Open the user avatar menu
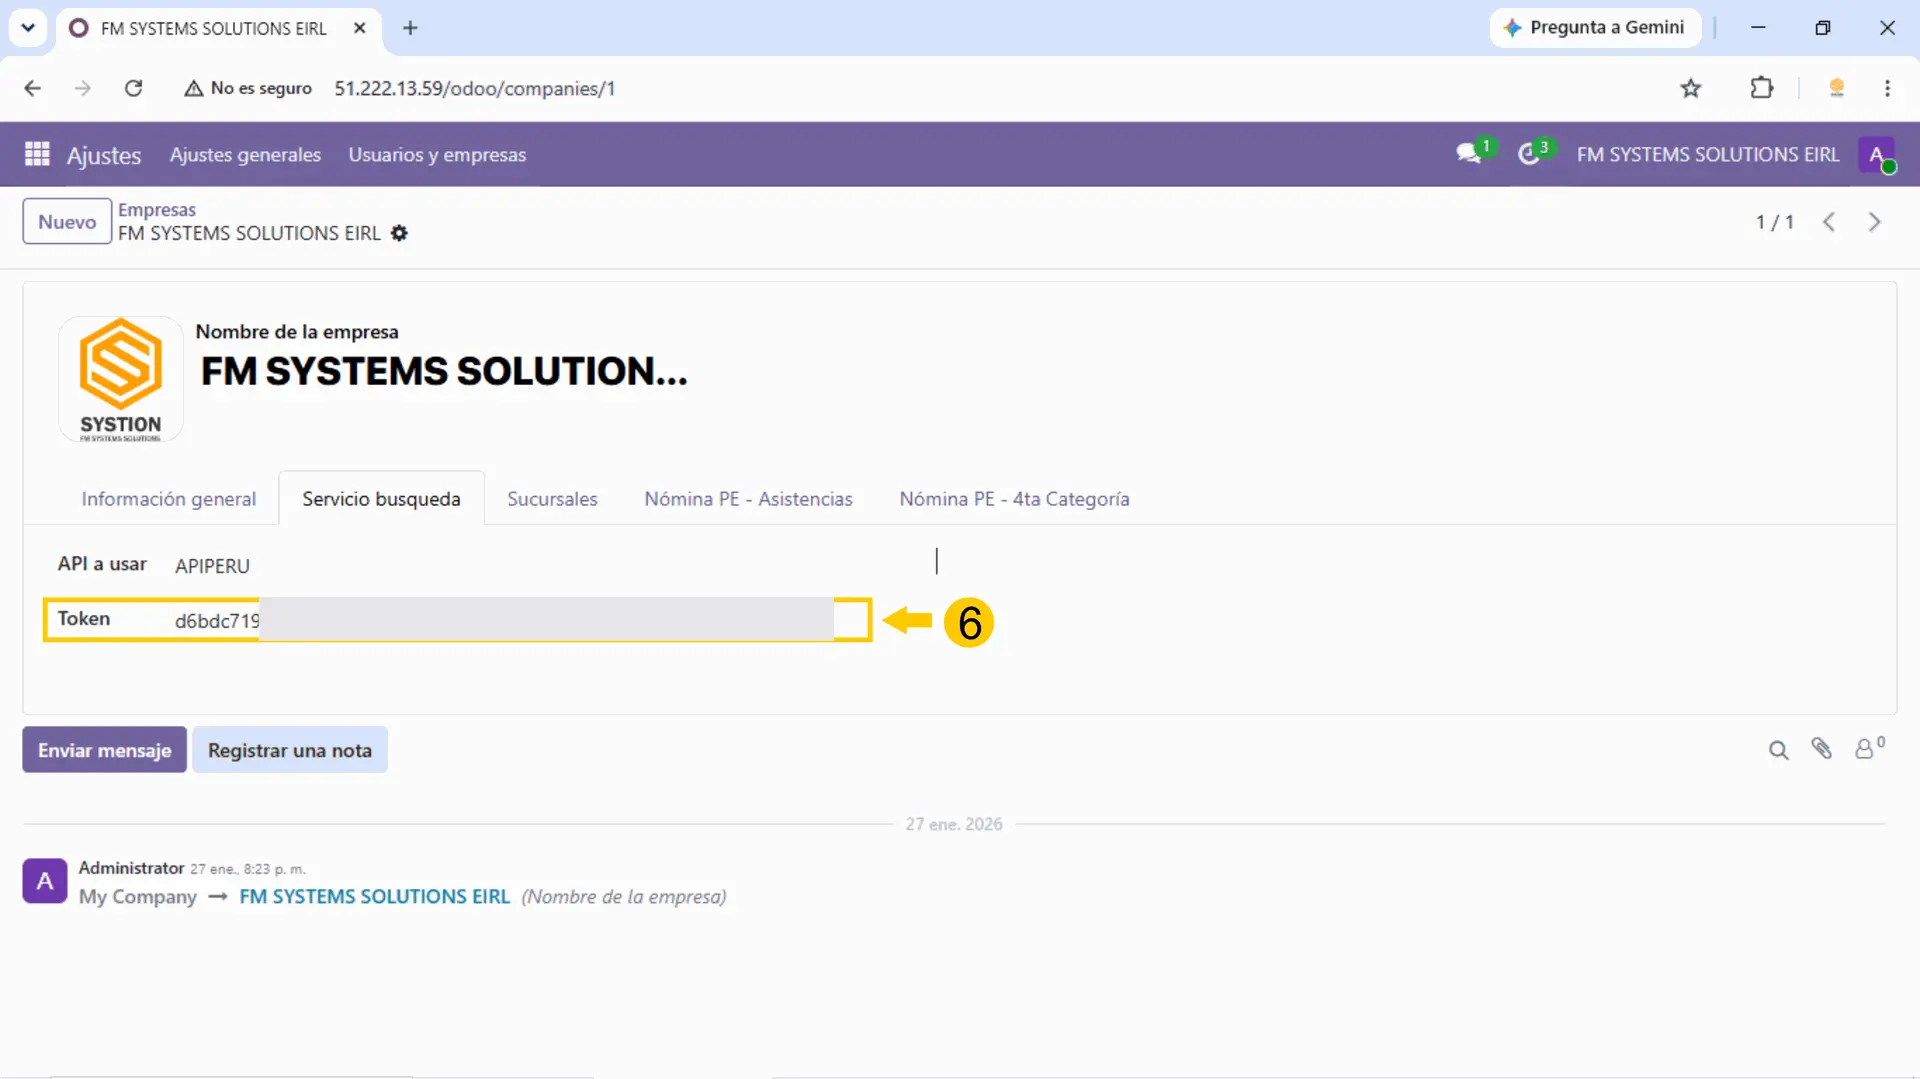This screenshot has width=1920, height=1079. (1876, 155)
